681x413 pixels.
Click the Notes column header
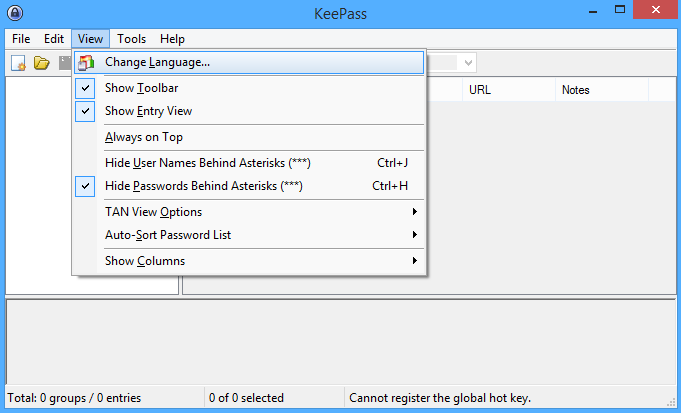pos(602,90)
